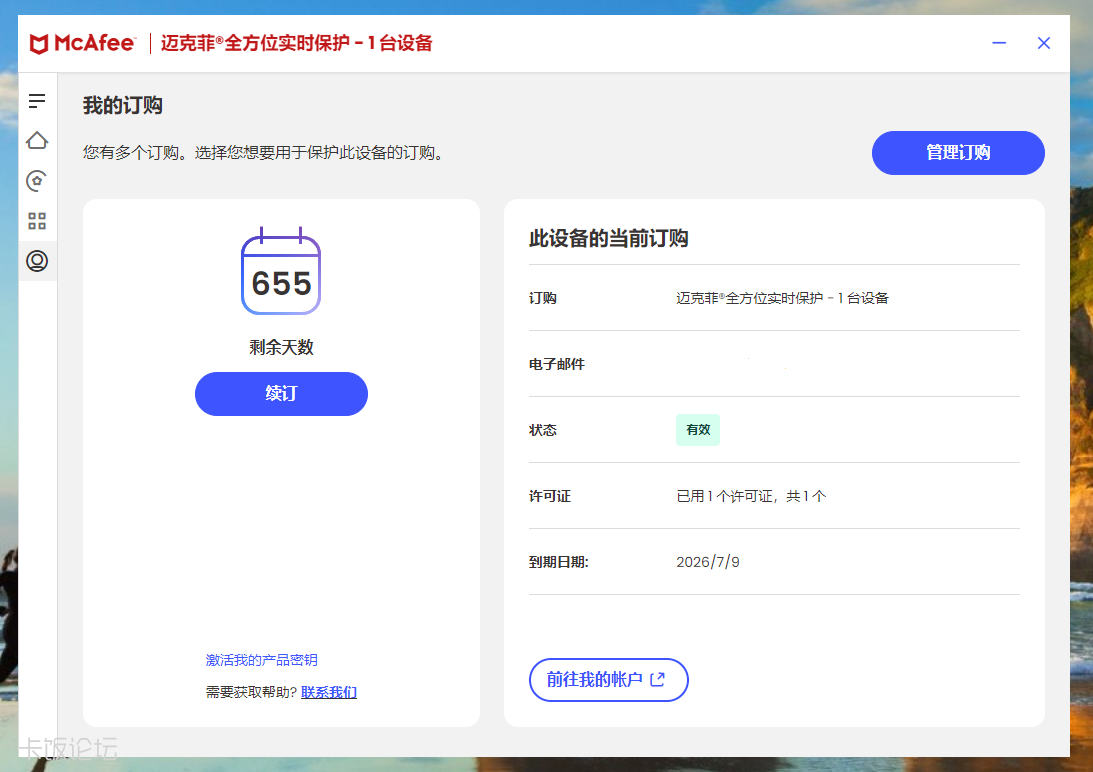Minimize the McAfee window
This screenshot has width=1093, height=772.
tap(999, 43)
